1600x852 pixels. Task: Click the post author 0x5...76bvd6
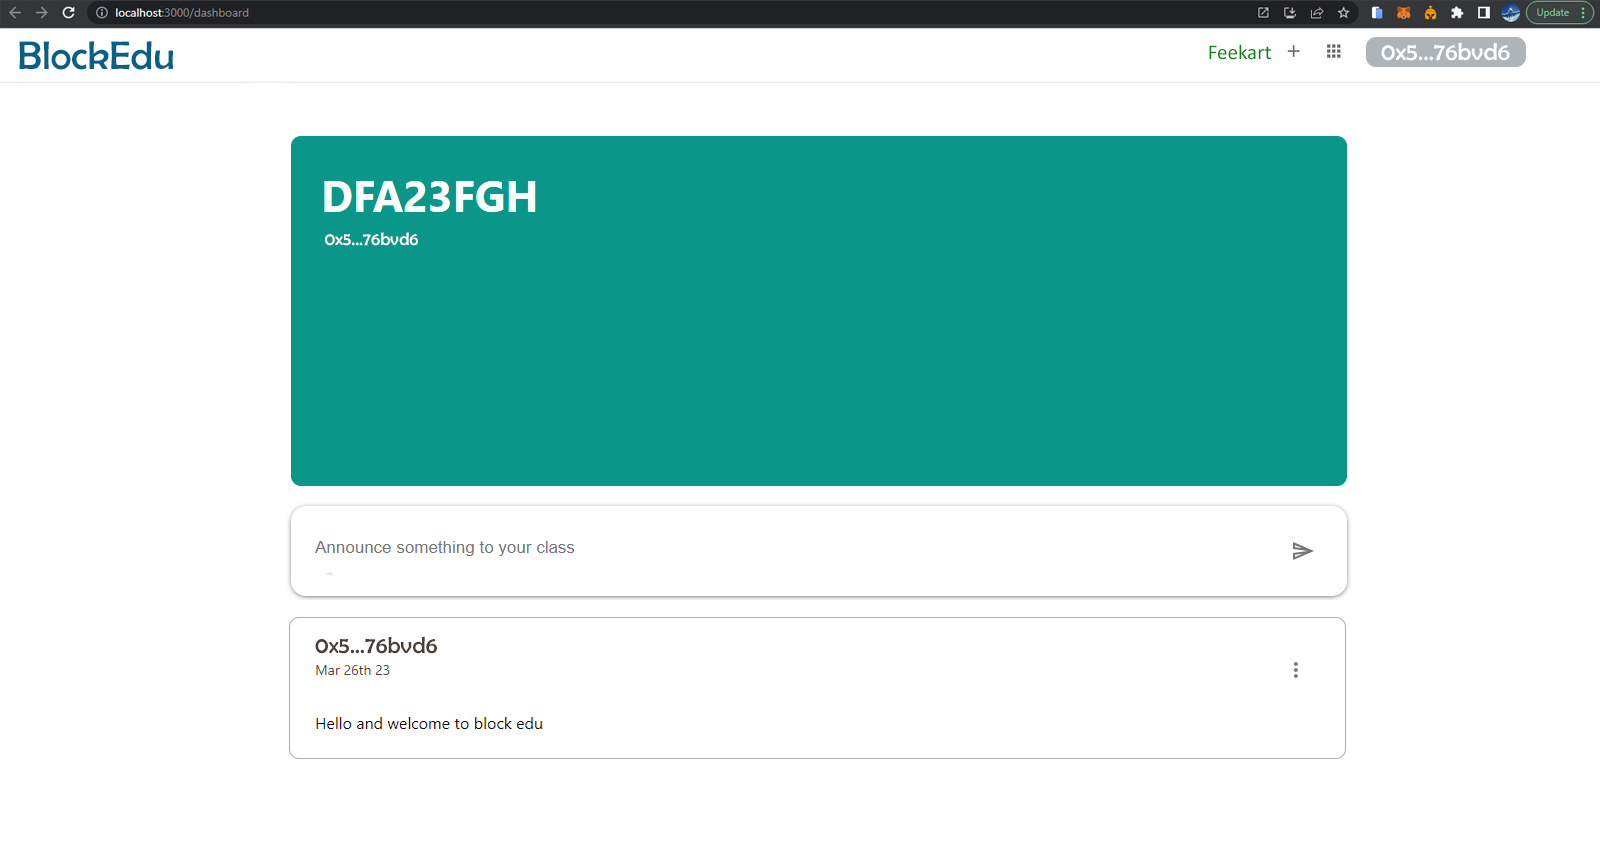[x=376, y=646]
